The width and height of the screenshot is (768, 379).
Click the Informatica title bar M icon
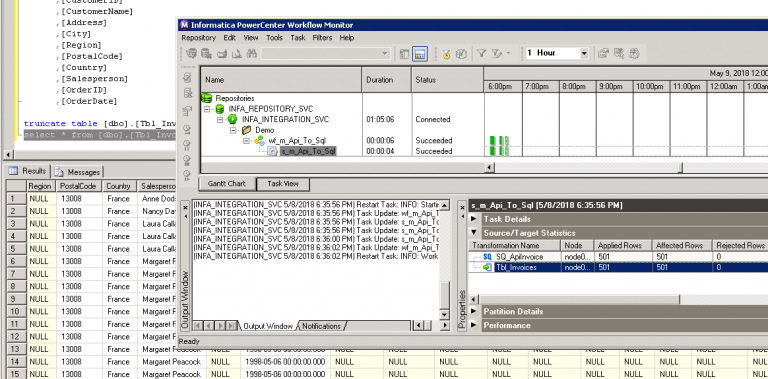[x=184, y=25]
